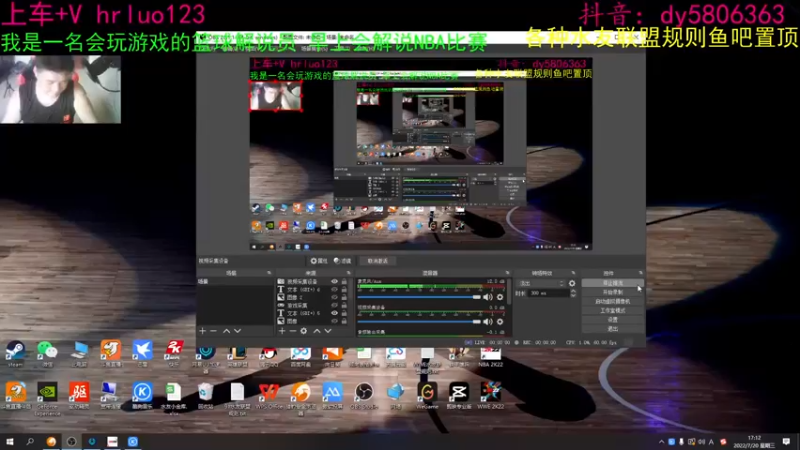Toggle visibility of 图像 2 source

(x=334, y=297)
